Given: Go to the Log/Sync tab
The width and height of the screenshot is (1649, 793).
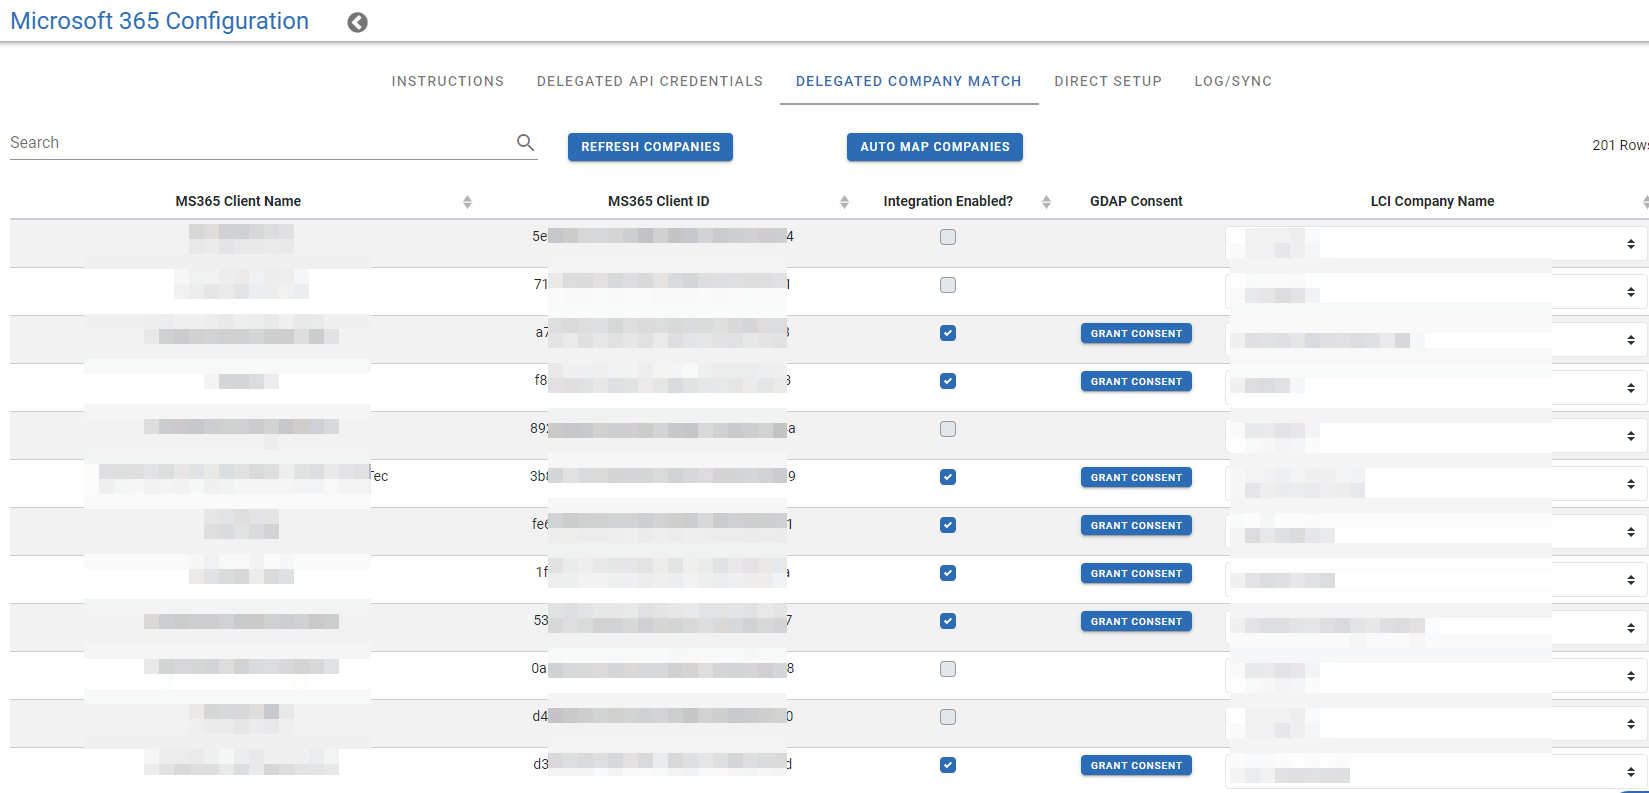Looking at the screenshot, I should pos(1233,81).
